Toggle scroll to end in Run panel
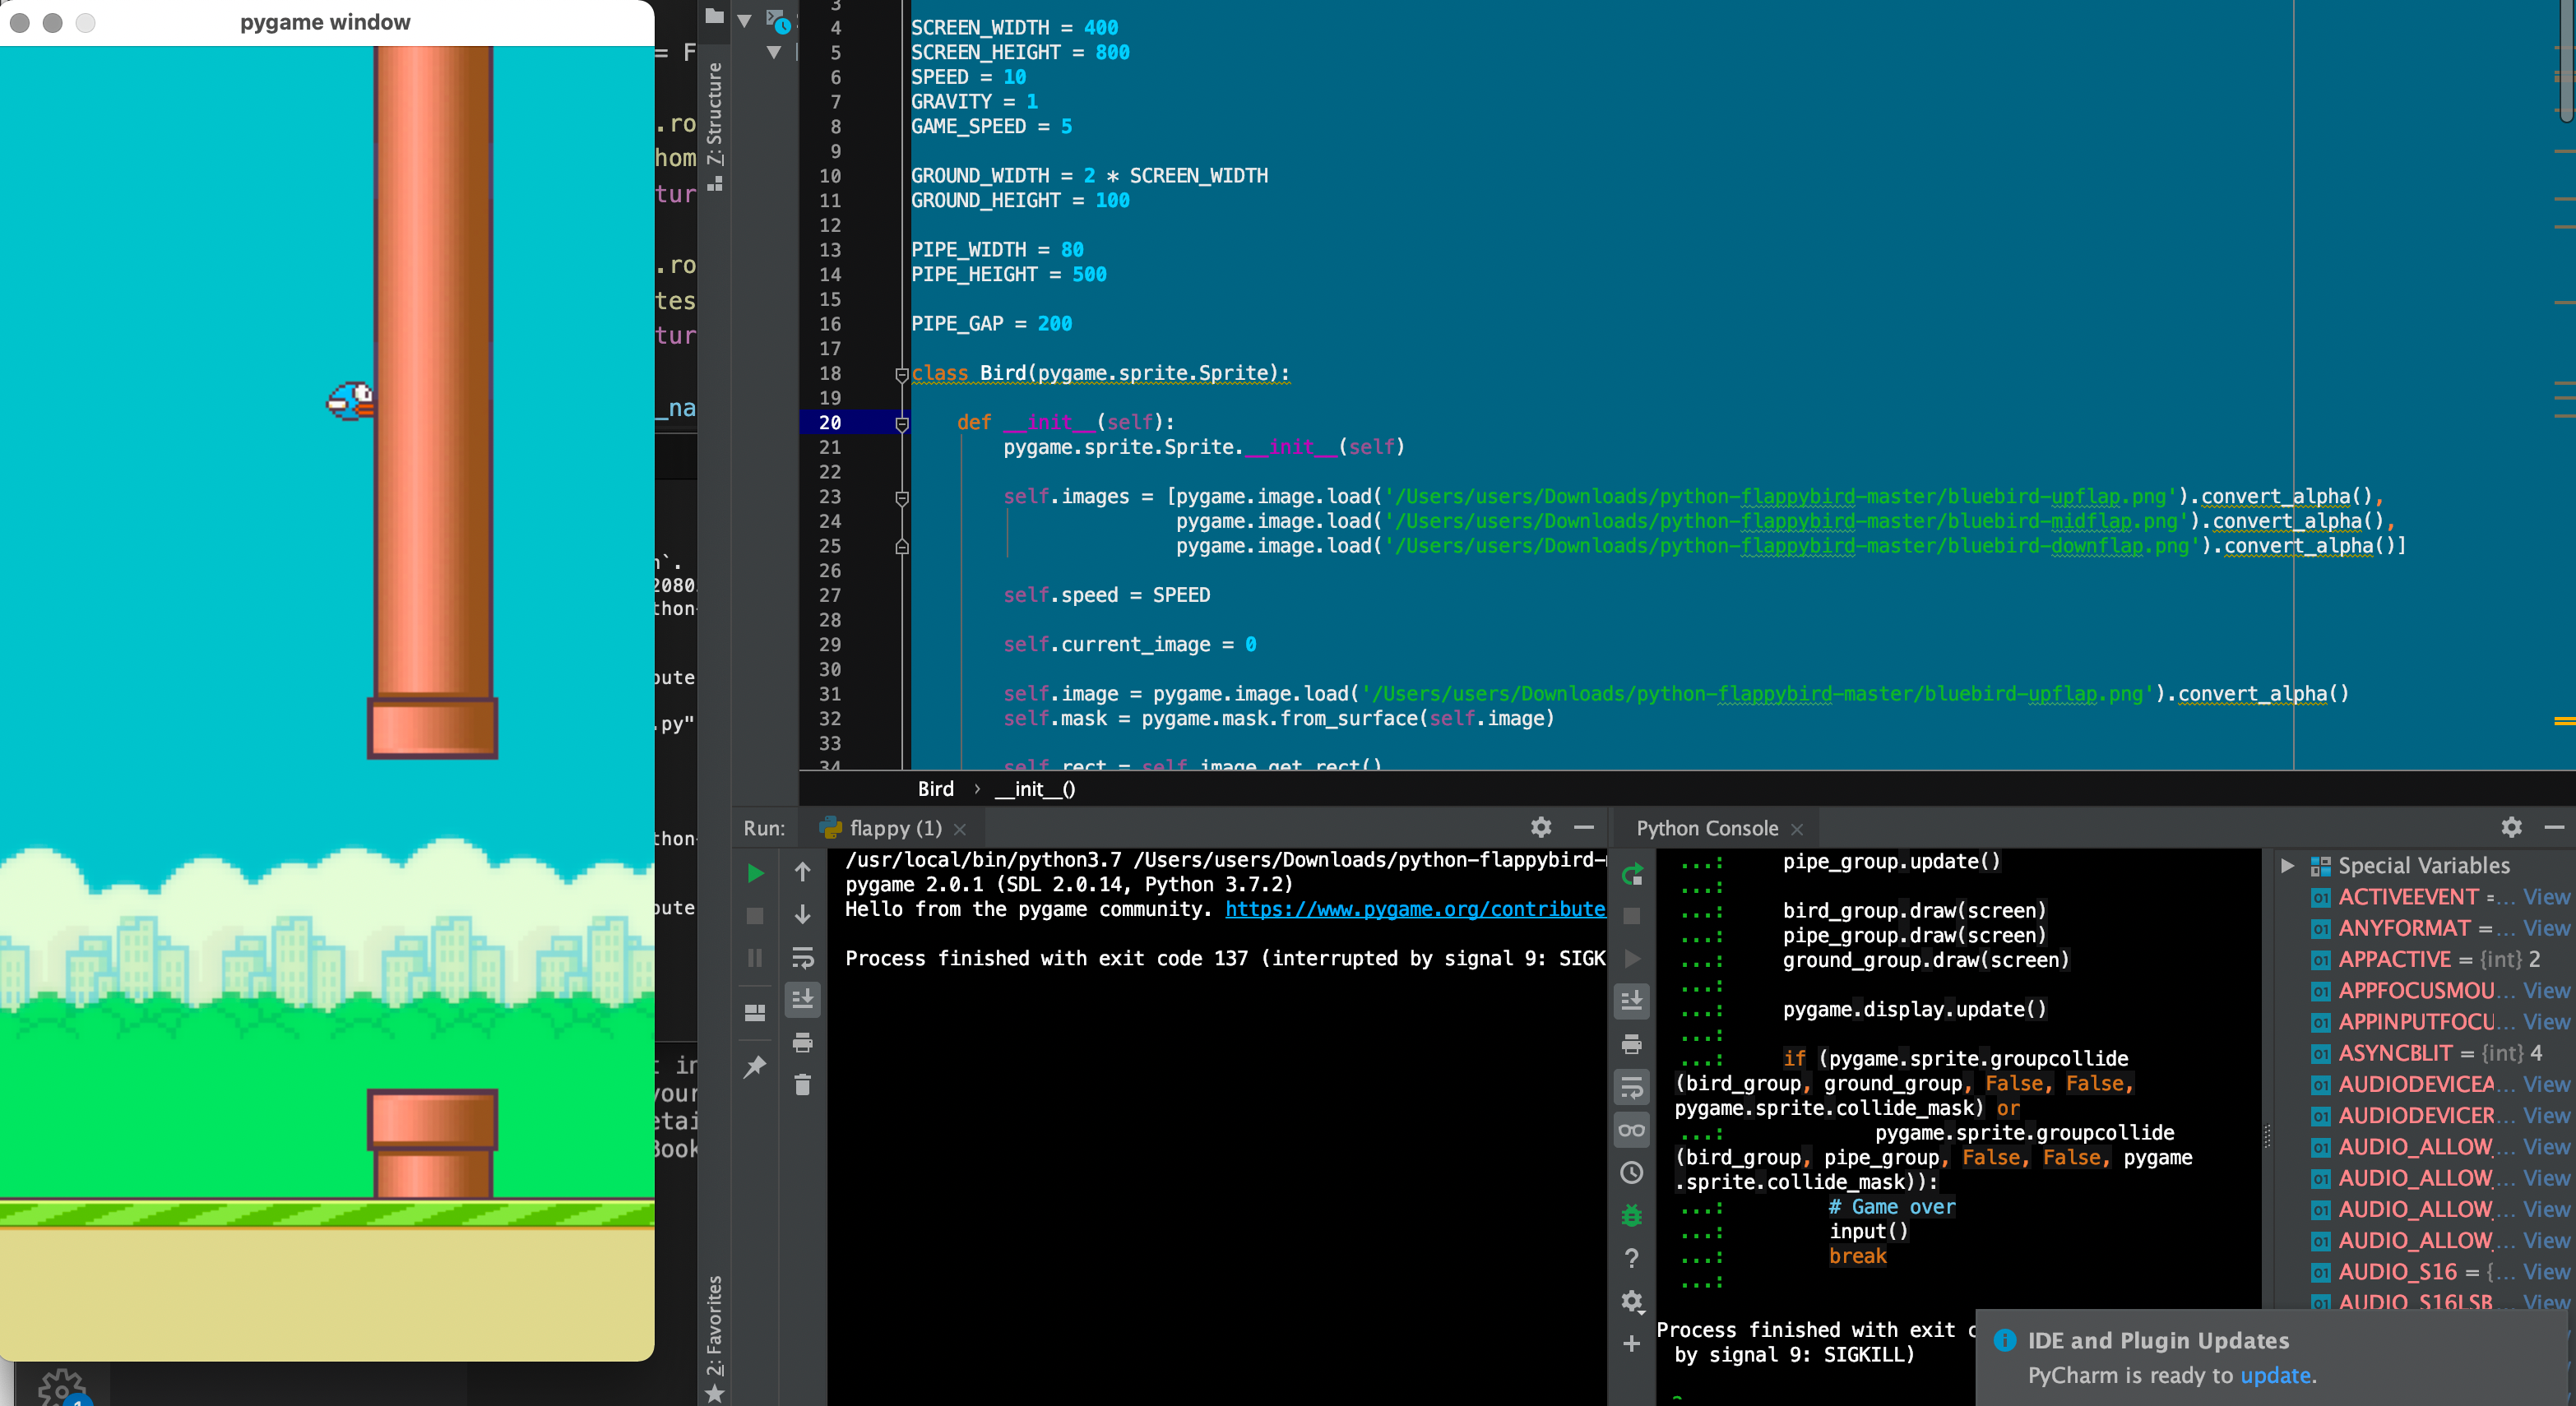 (802, 999)
